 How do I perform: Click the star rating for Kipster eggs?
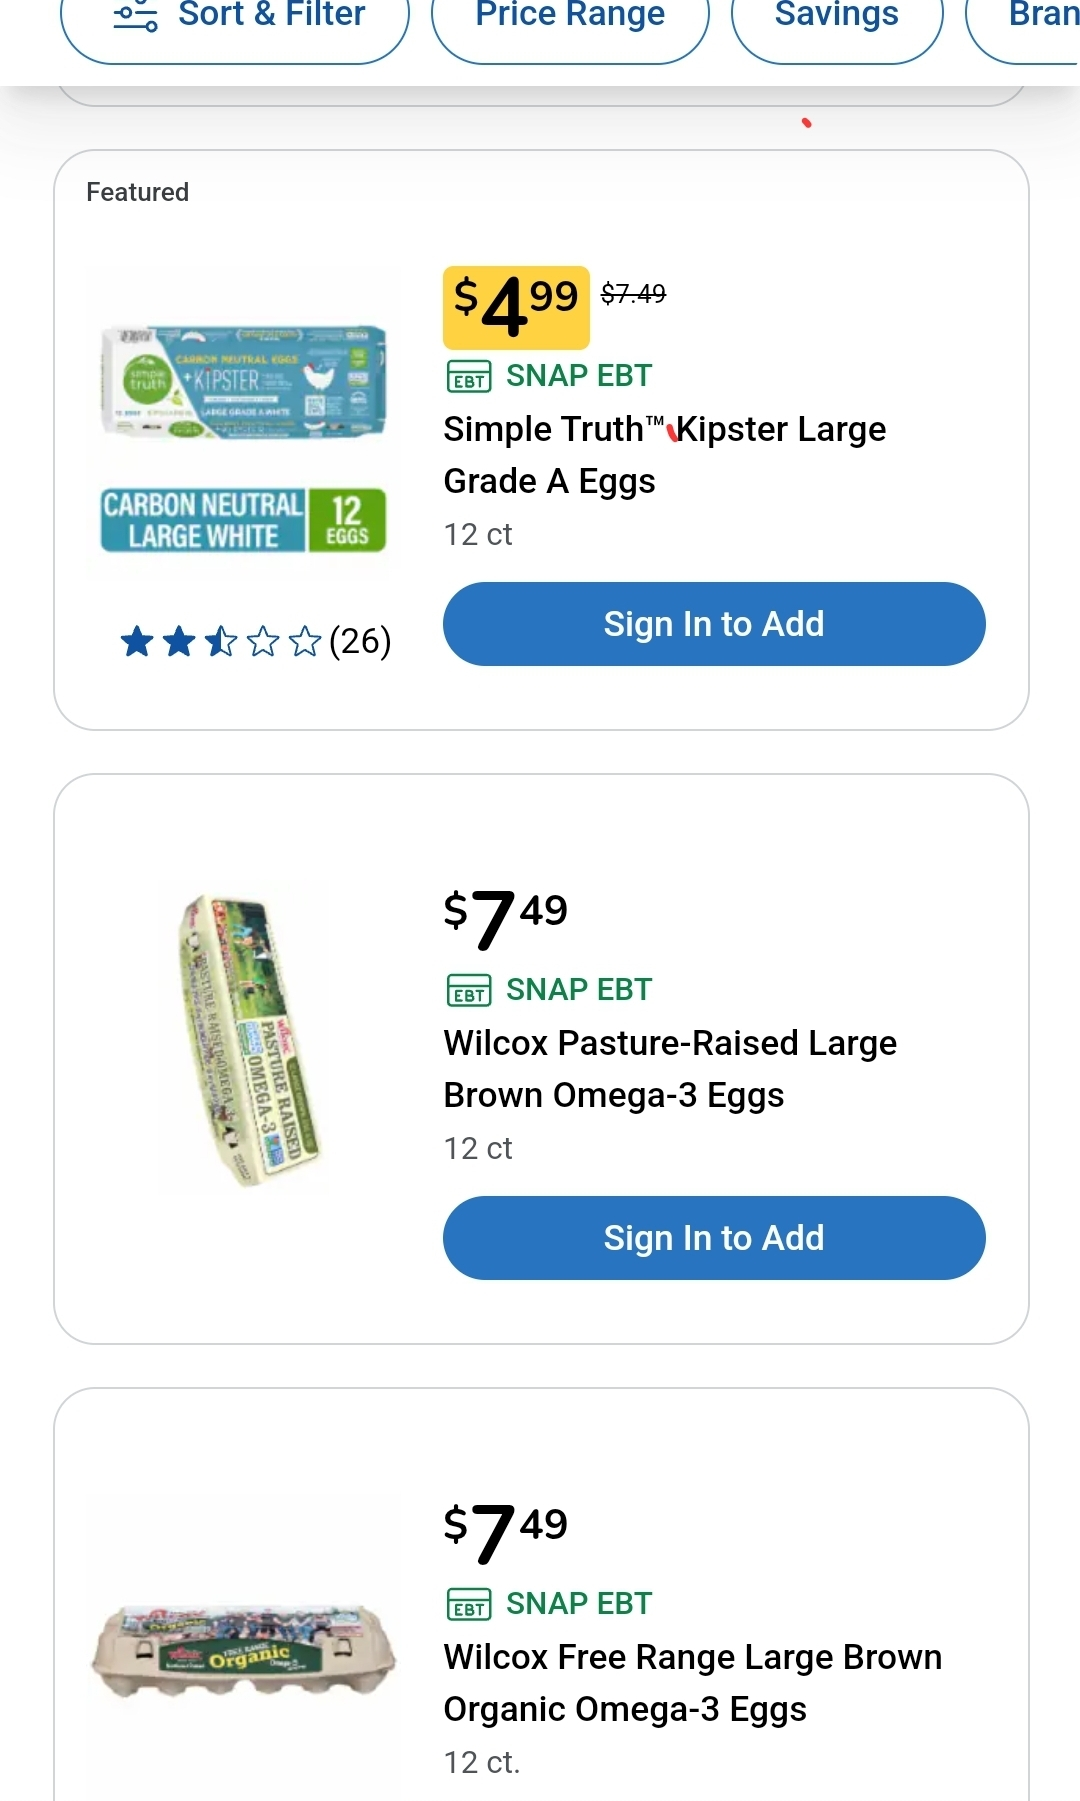point(220,641)
